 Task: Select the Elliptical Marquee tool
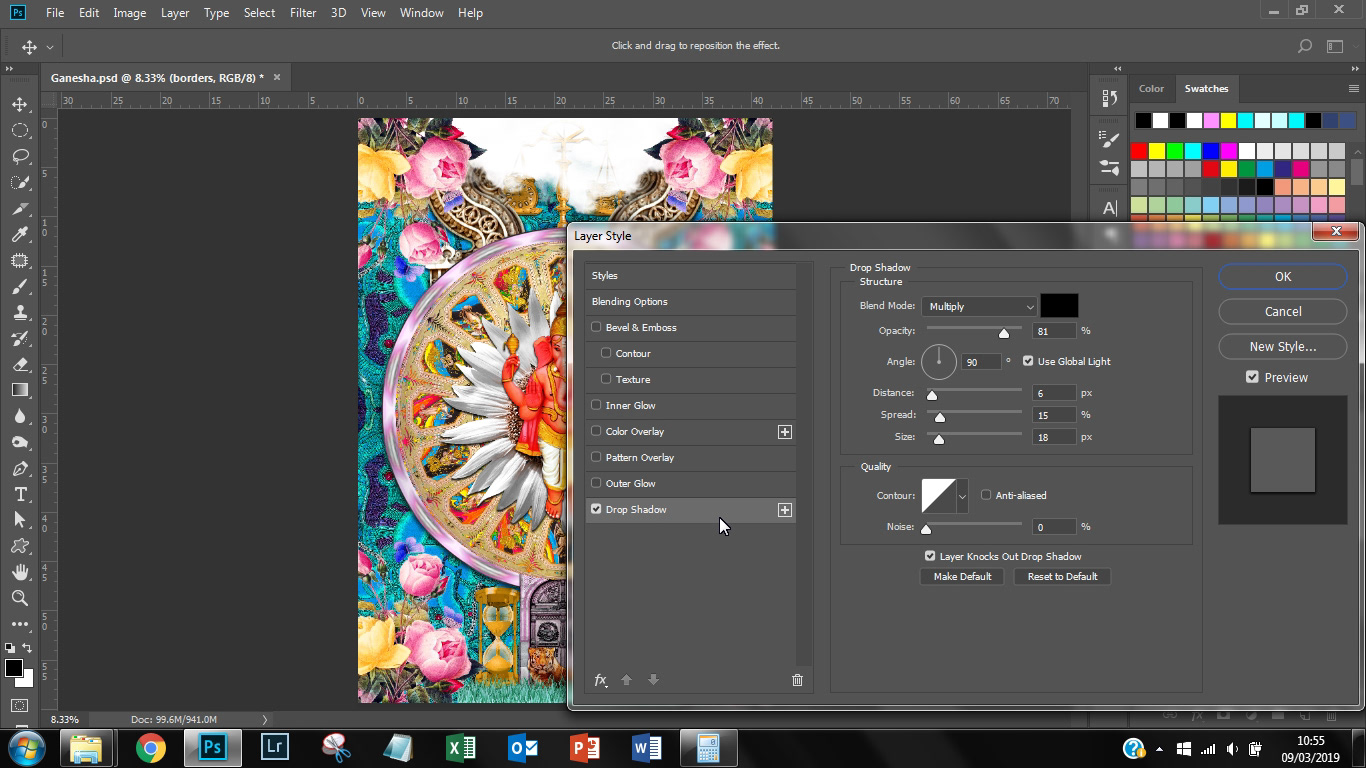(20, 130)
